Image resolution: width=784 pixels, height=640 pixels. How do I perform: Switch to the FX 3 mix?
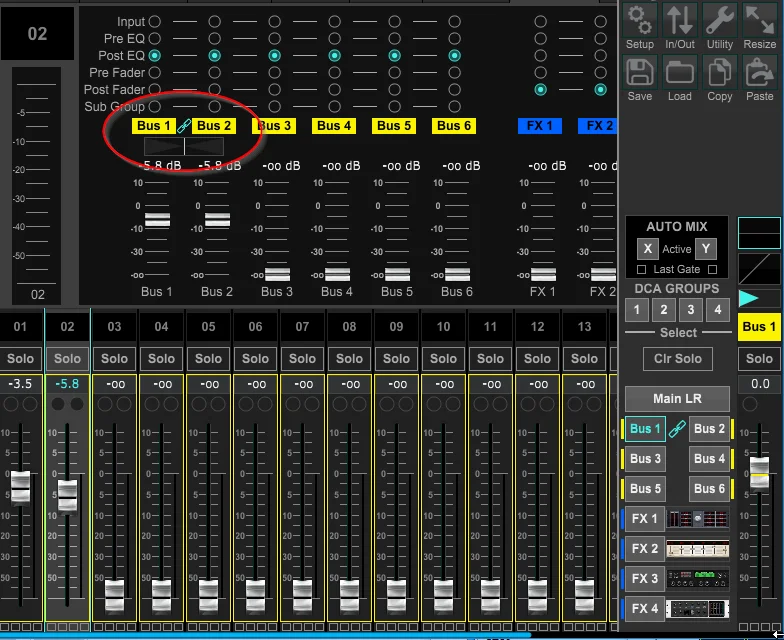click(644, 579)
